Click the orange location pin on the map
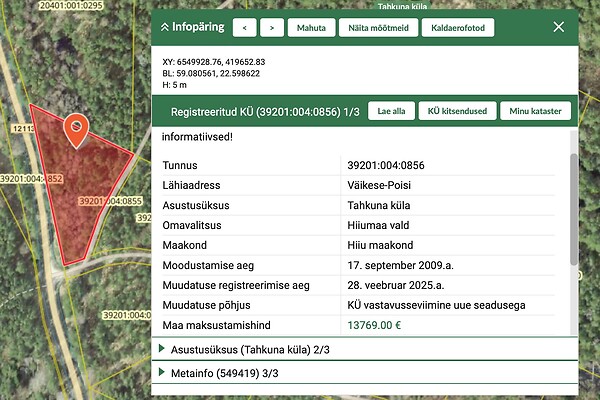 point(75,128)
